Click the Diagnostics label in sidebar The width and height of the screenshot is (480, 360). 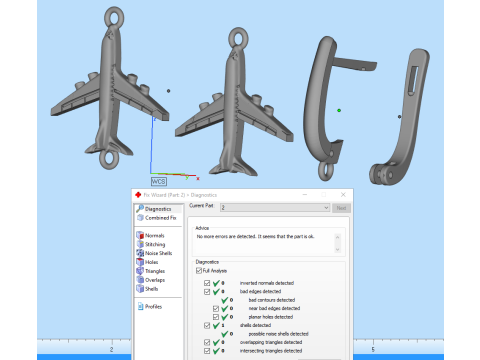[158, 209]
